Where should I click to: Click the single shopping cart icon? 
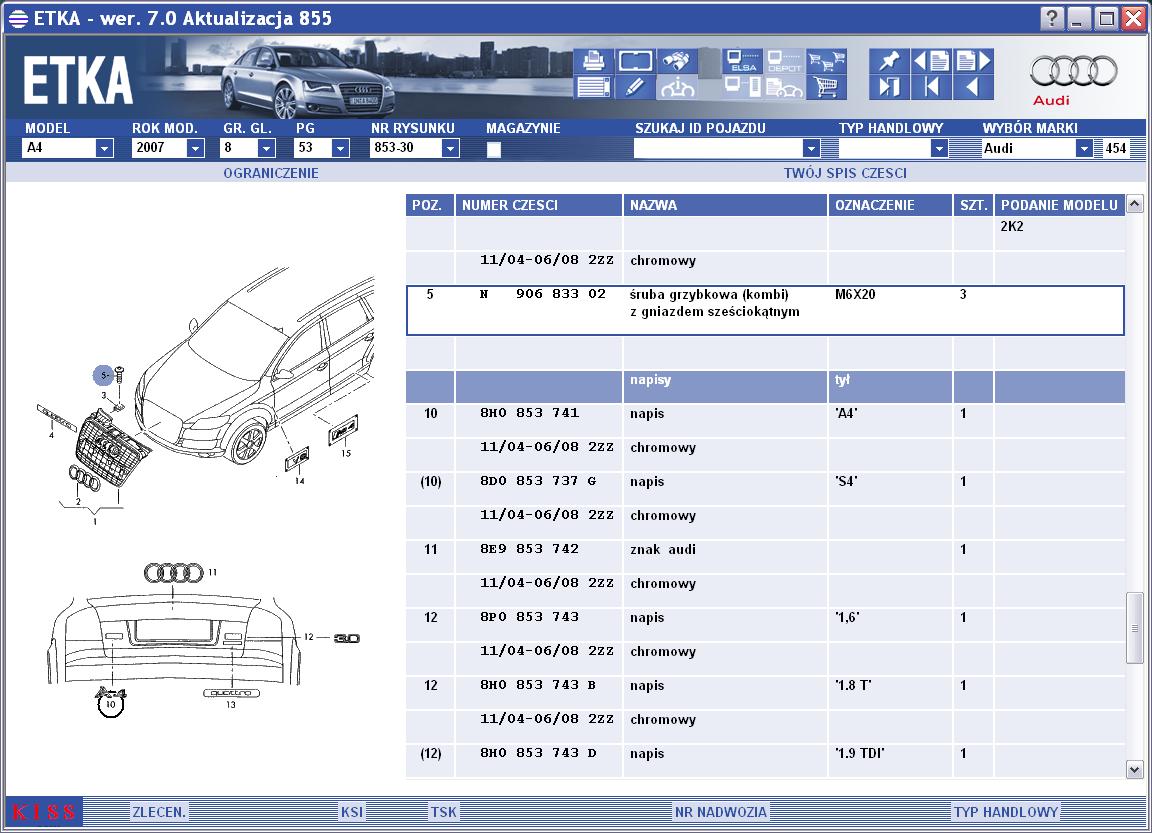click(827, 87)
